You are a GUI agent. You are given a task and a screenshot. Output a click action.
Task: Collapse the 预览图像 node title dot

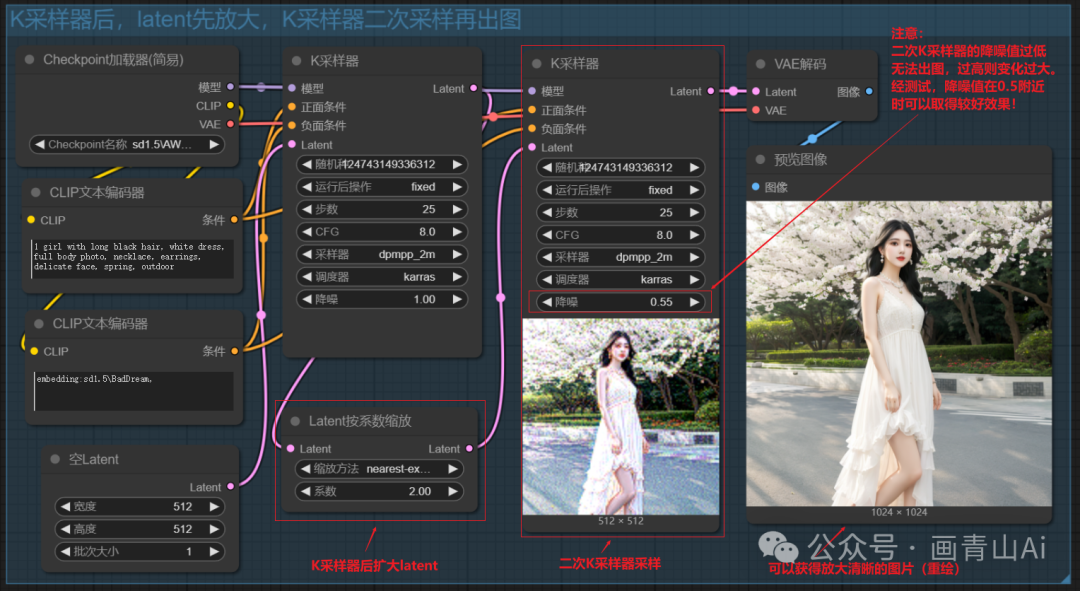click(x=760, y=160)
